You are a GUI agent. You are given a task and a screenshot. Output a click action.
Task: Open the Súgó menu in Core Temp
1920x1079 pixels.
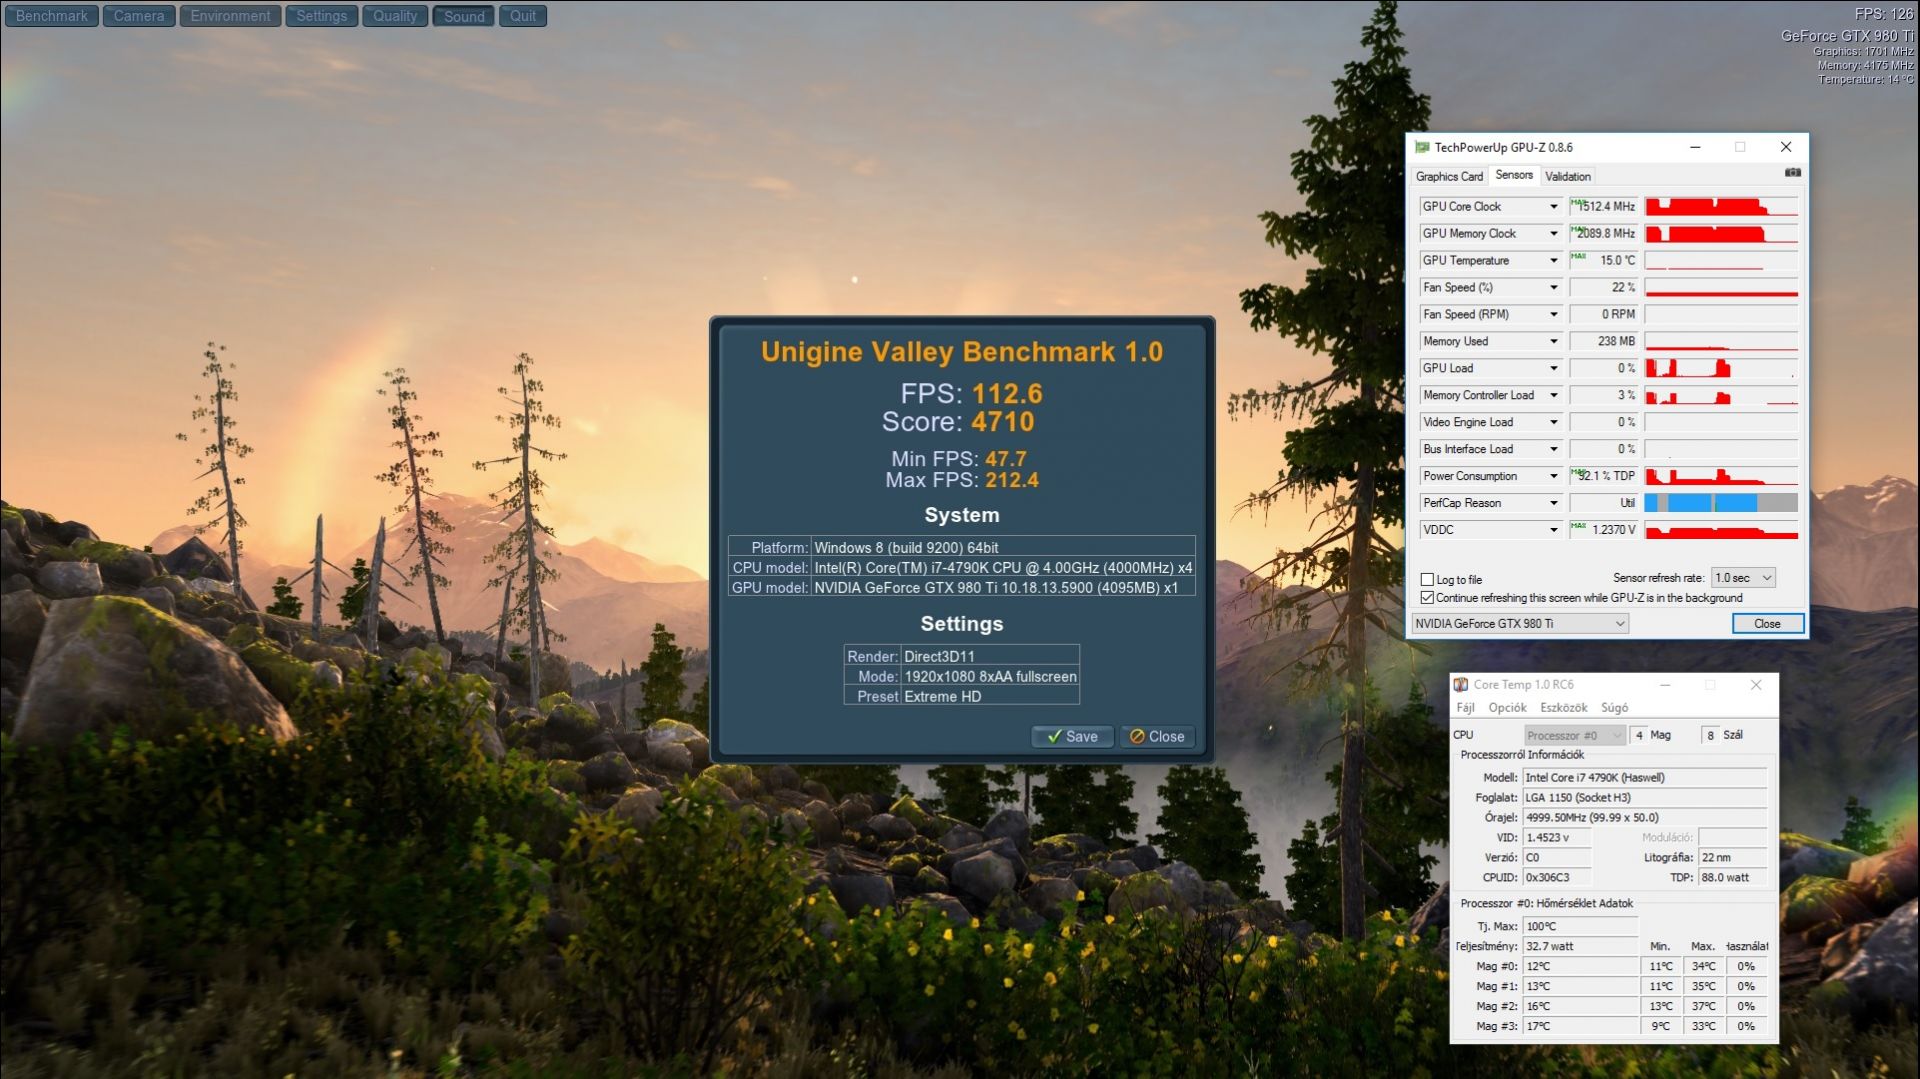tap(1614, 708)
